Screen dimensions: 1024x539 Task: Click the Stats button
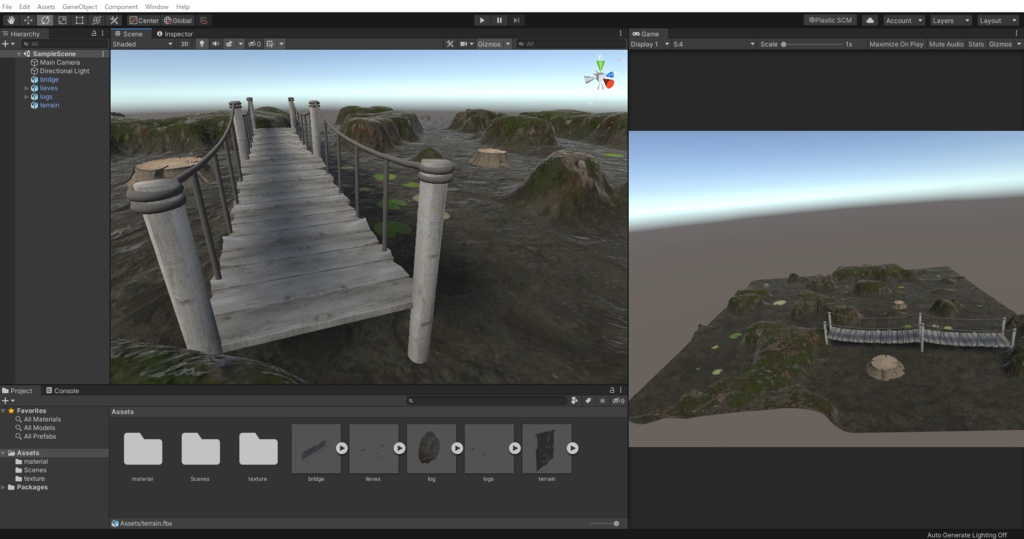(976, 44)
